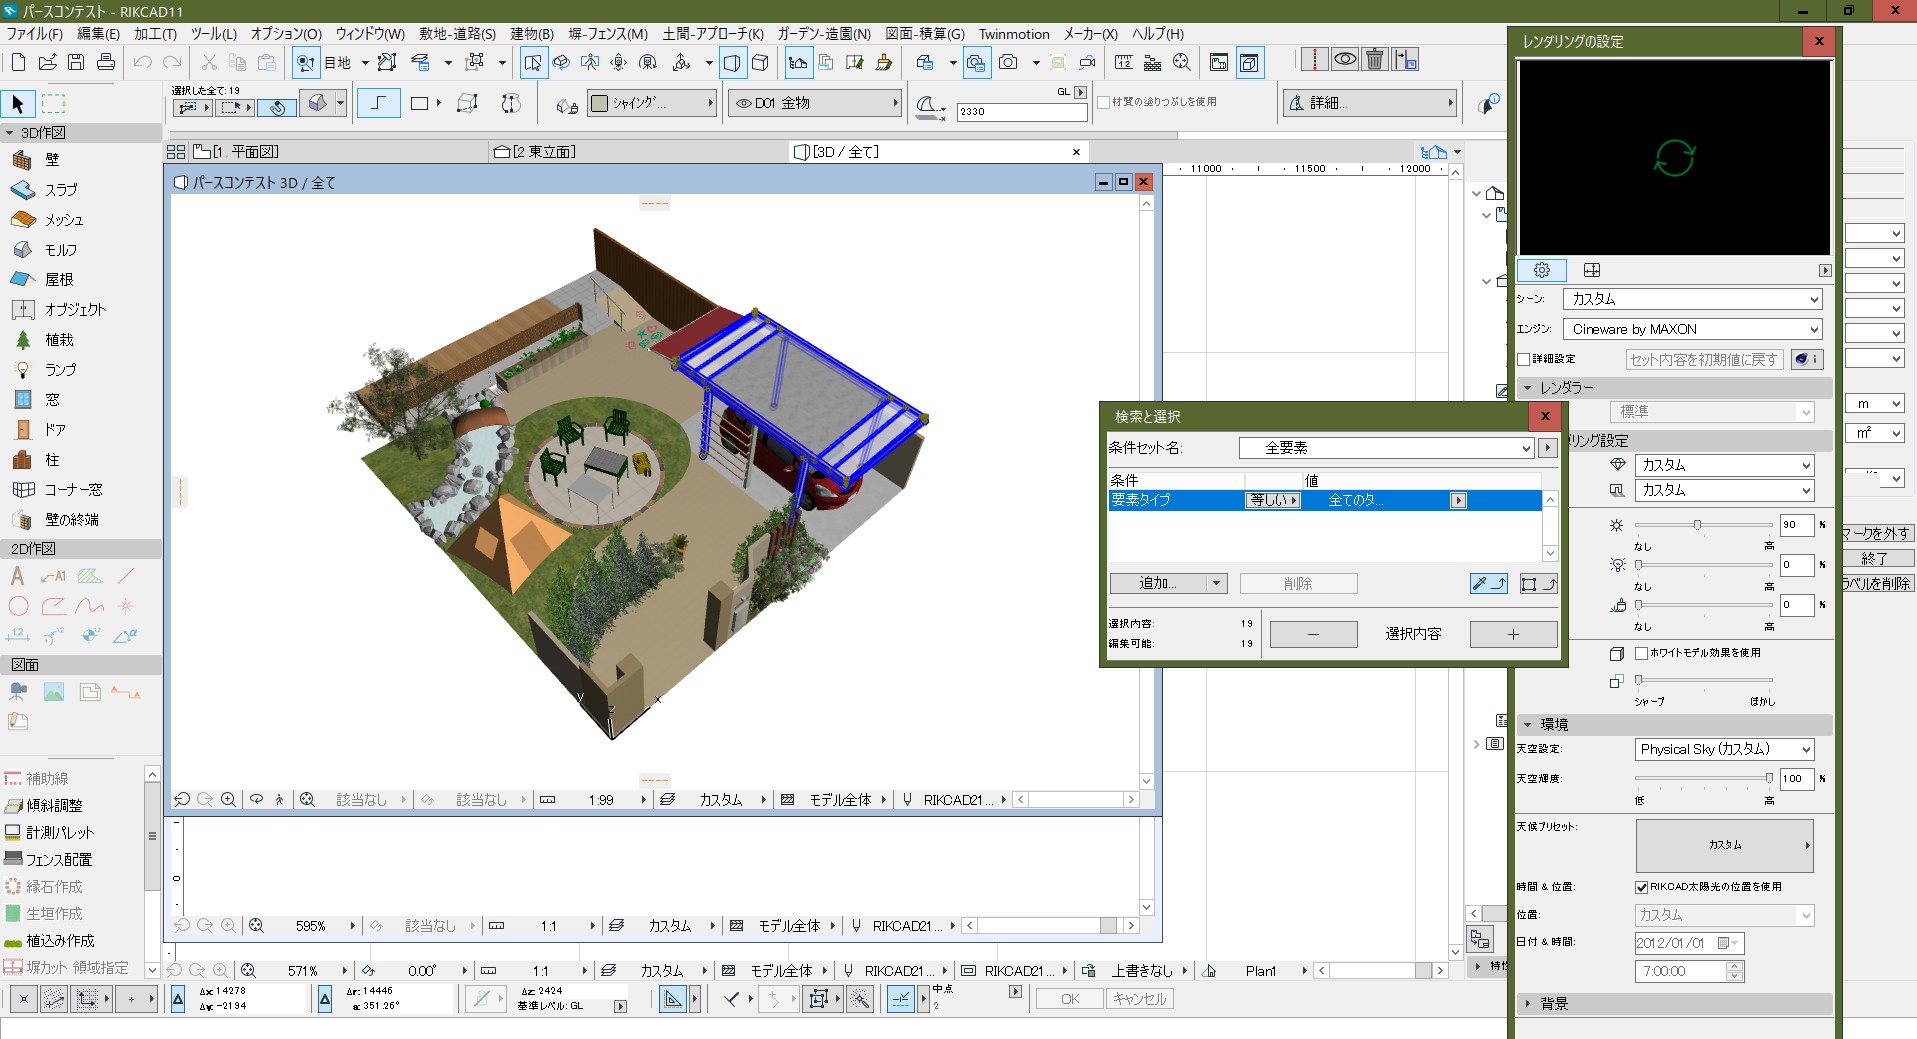Click the plus button beside 選択内容
1917x1039 pixels.
click(1512, 634)
